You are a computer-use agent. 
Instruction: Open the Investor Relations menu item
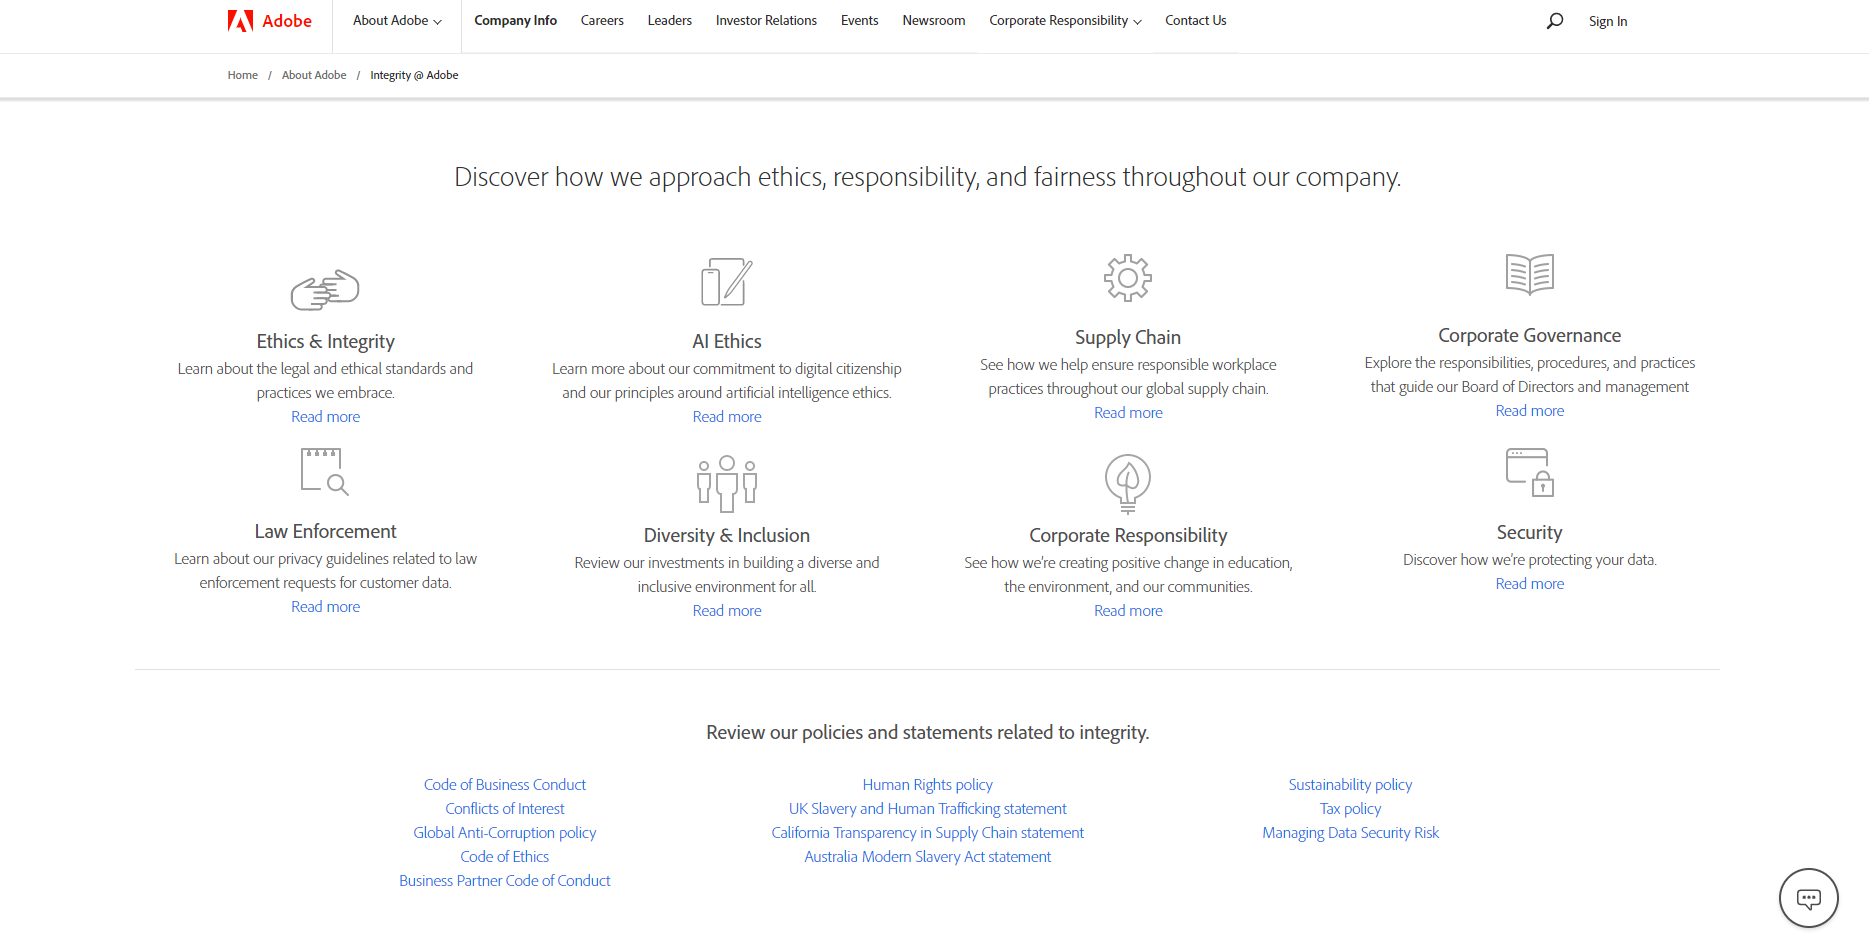pyautogui.click(x=766, y=21)
